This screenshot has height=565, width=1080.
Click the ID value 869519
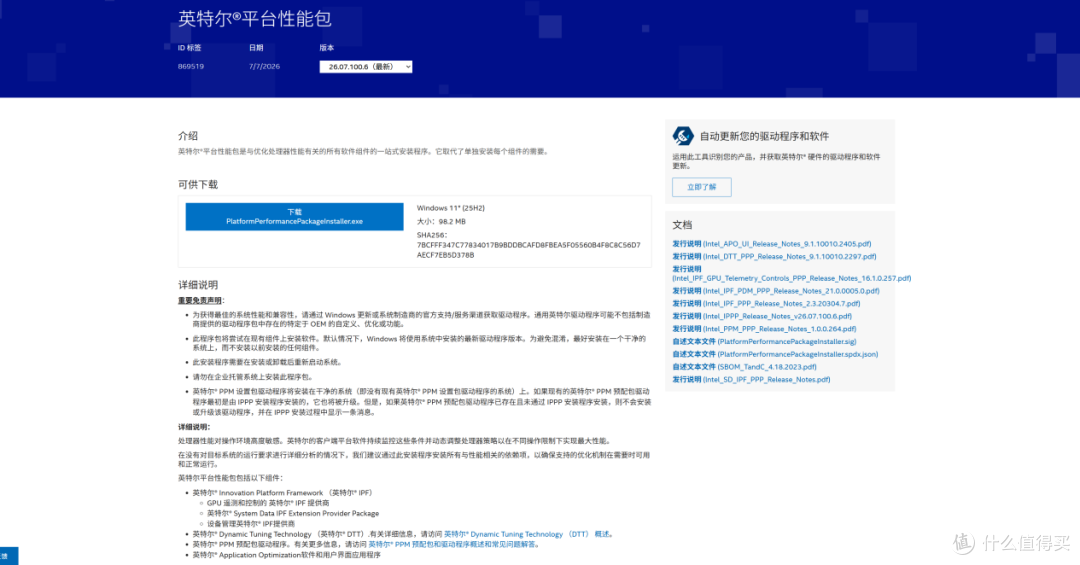point(191,67)
